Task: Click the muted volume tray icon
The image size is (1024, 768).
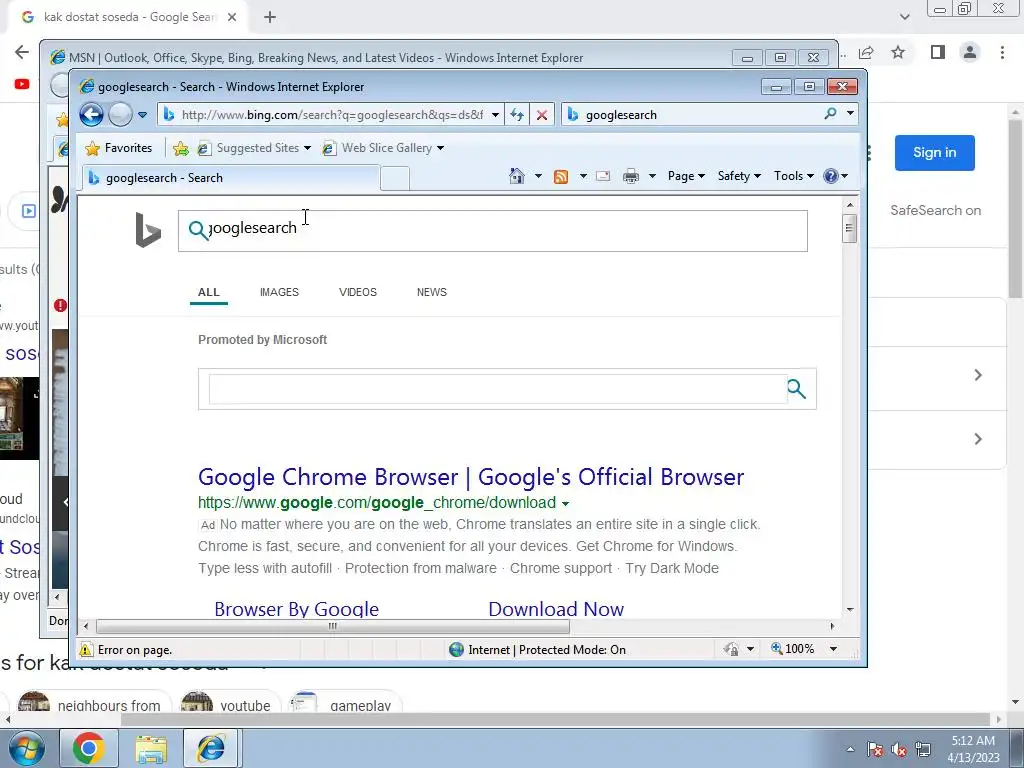Action: coord(898,749)
